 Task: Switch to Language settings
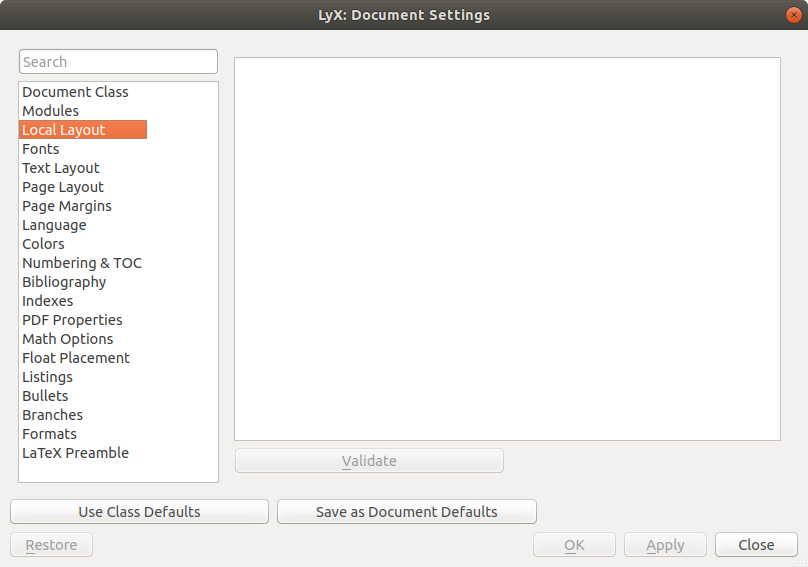tap(54, 225)
